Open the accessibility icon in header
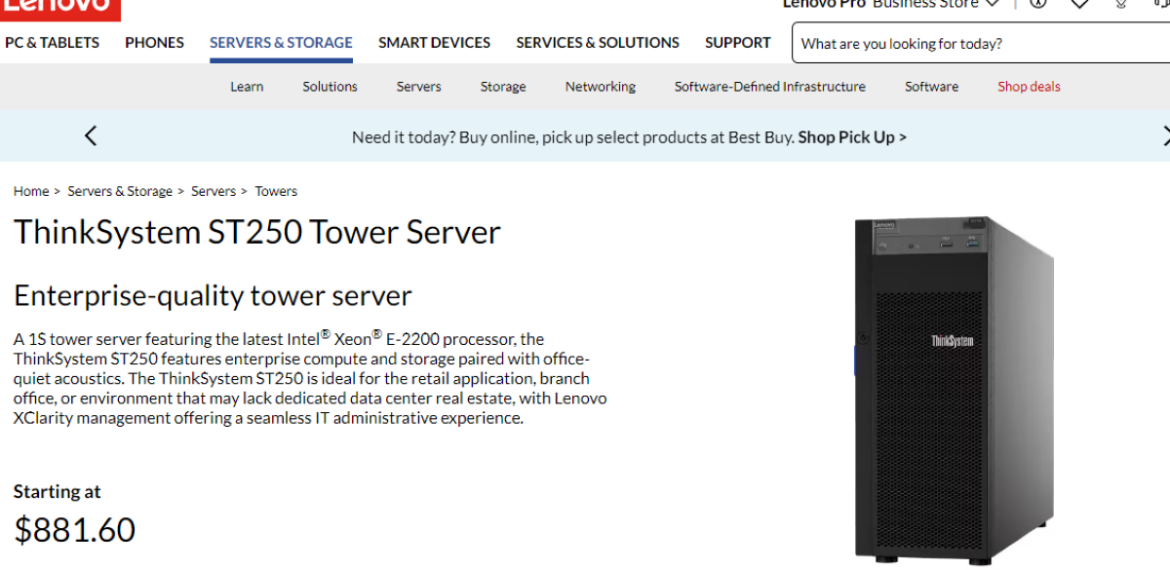The width and height of the screenshot is (1170, 570). point(1038,4)
